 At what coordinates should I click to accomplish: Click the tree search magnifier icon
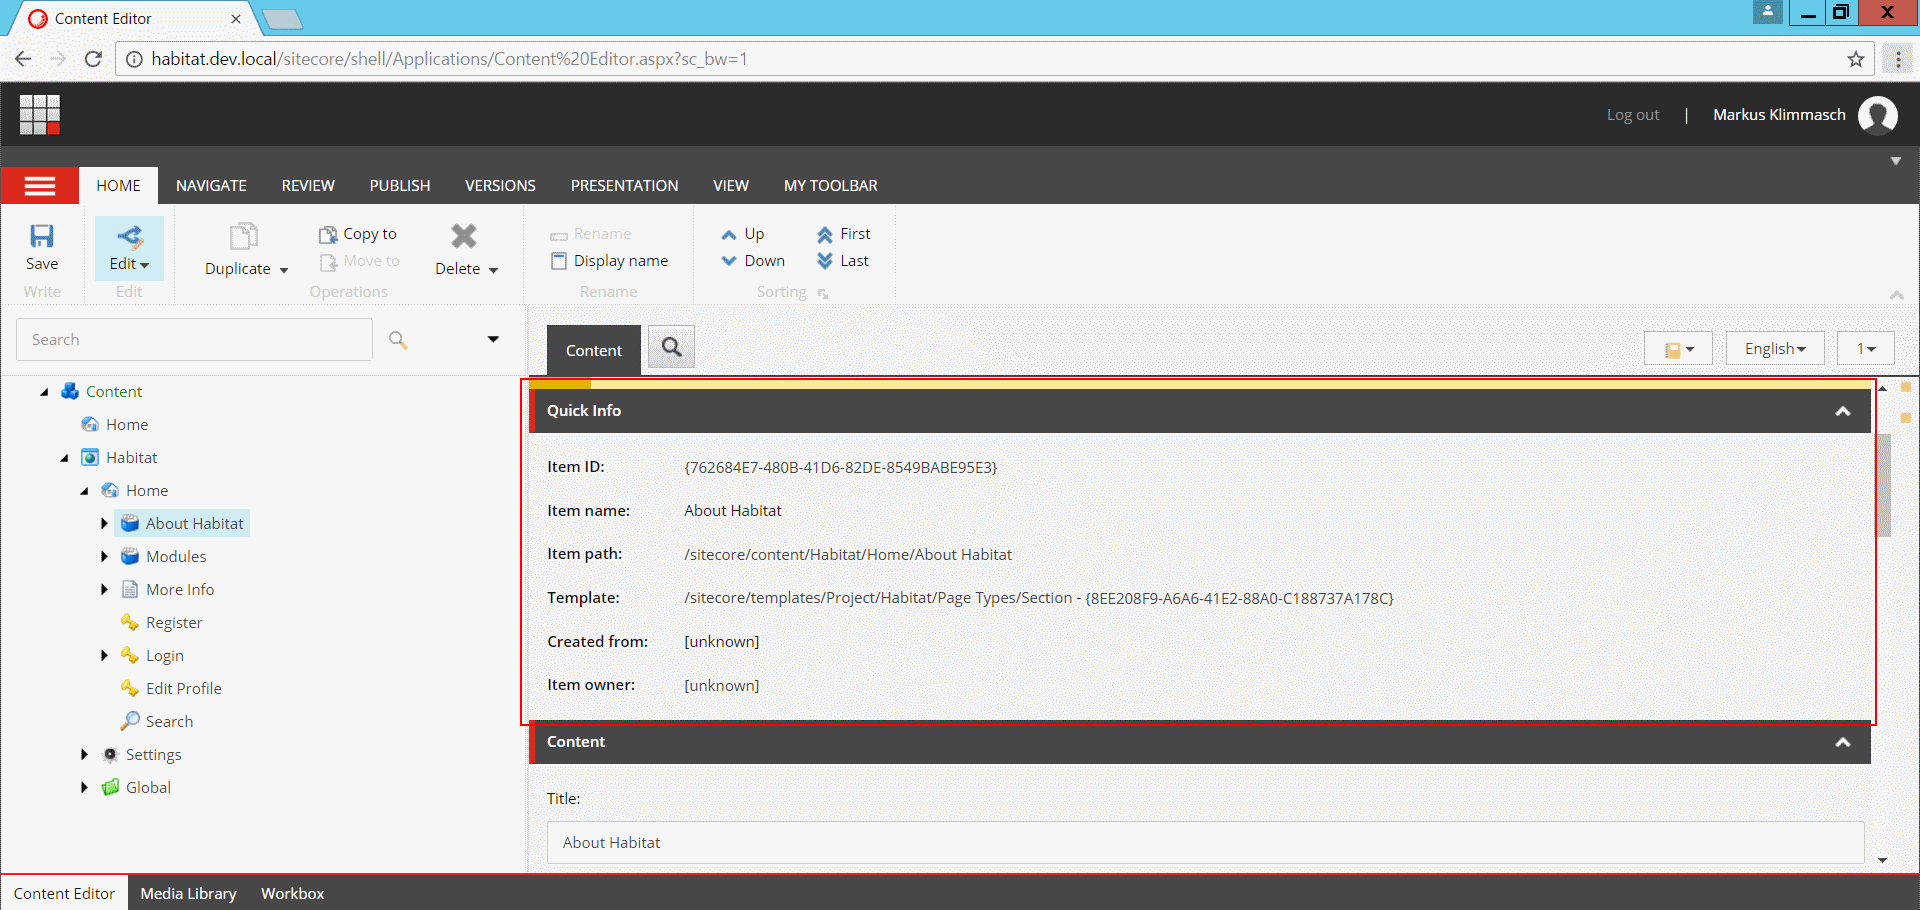(398, 340)
